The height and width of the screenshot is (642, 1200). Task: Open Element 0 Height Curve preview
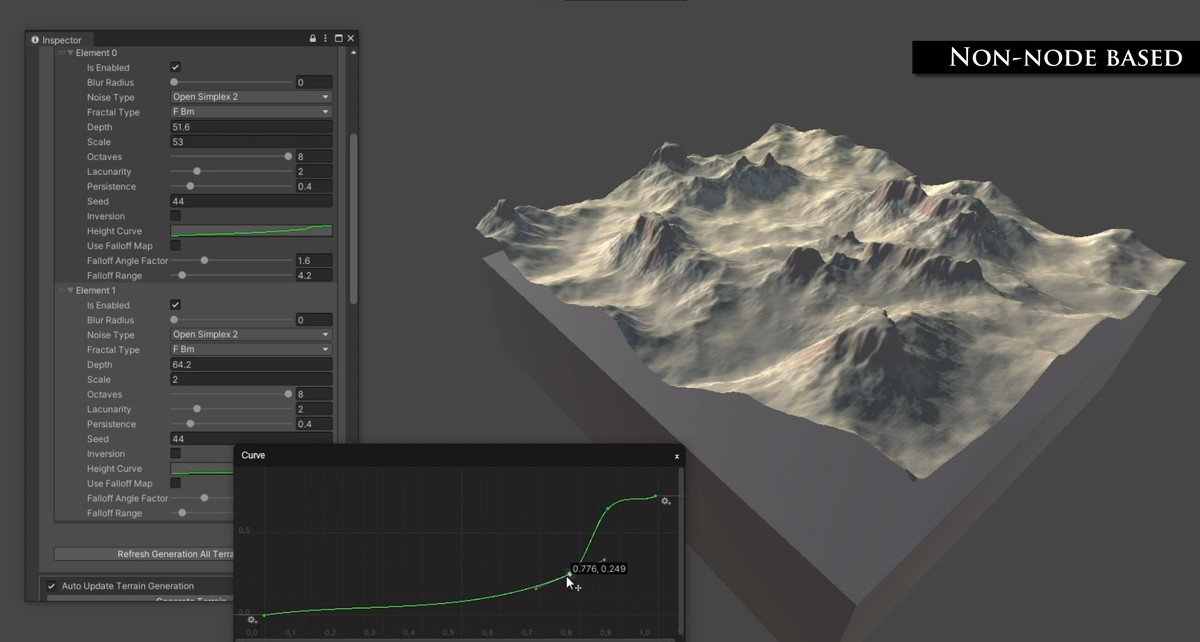click(x=251, y=231)
